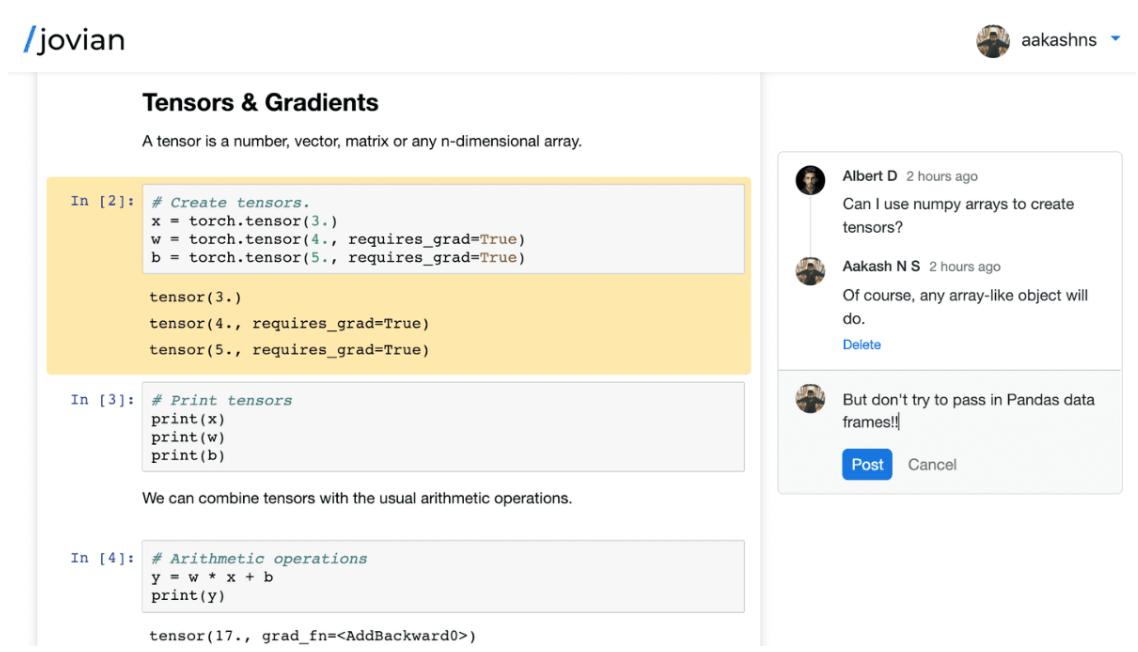Click the Aakash N S author name
Viewport: 1138px width, 652px height.
(881, 267)
